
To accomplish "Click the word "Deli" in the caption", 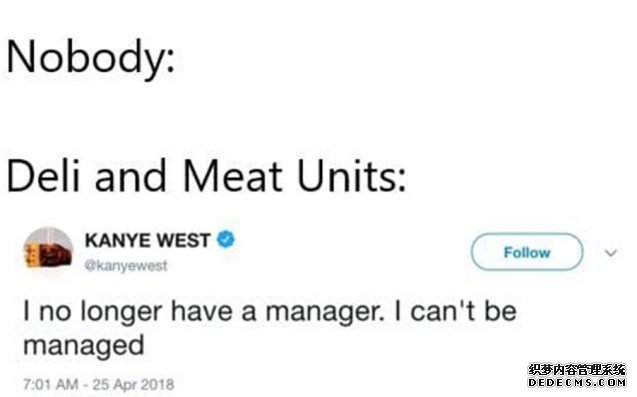I will click(43, 175).
